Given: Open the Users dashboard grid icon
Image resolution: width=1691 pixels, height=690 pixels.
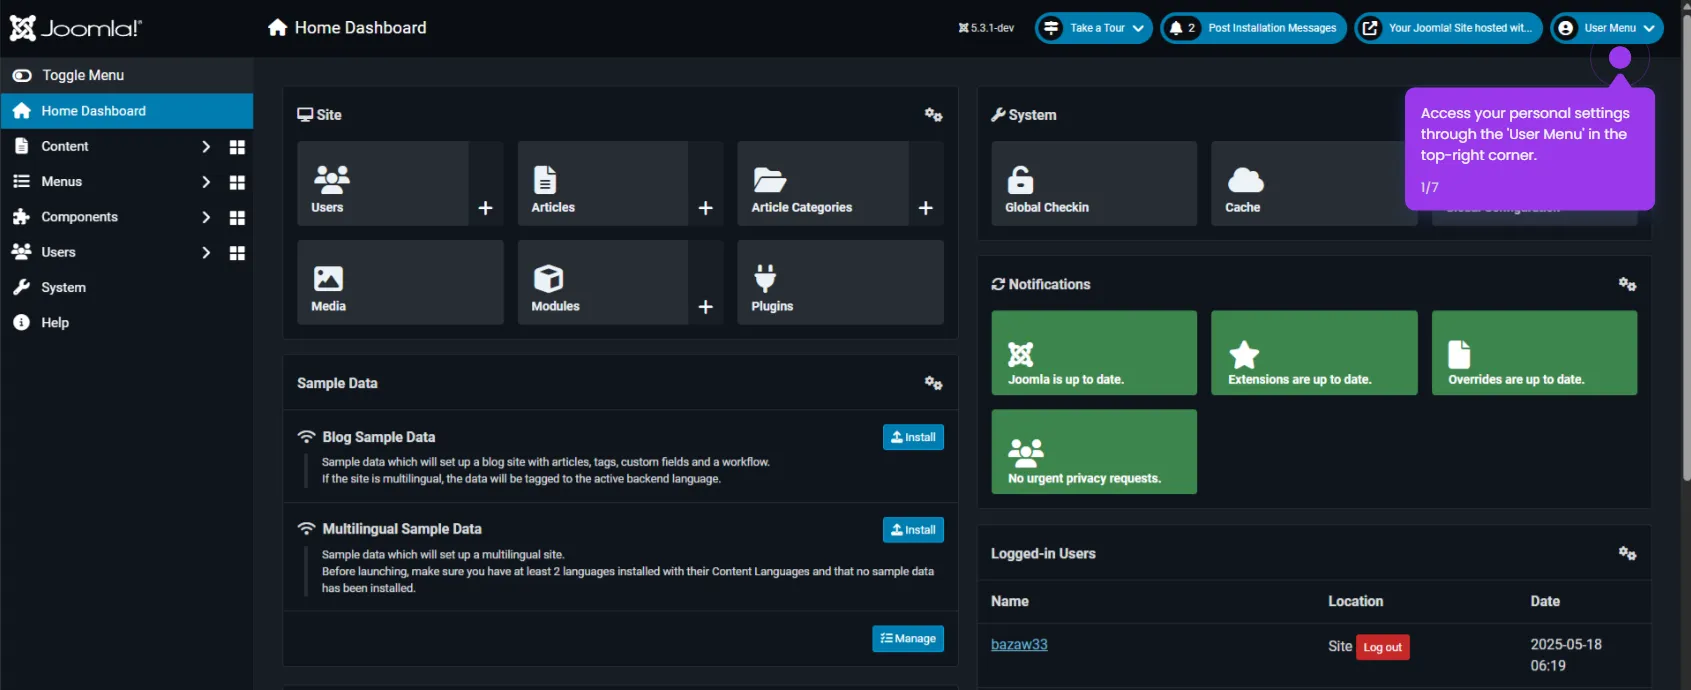Looking at the screenshot, I should [x=237, y=253].
